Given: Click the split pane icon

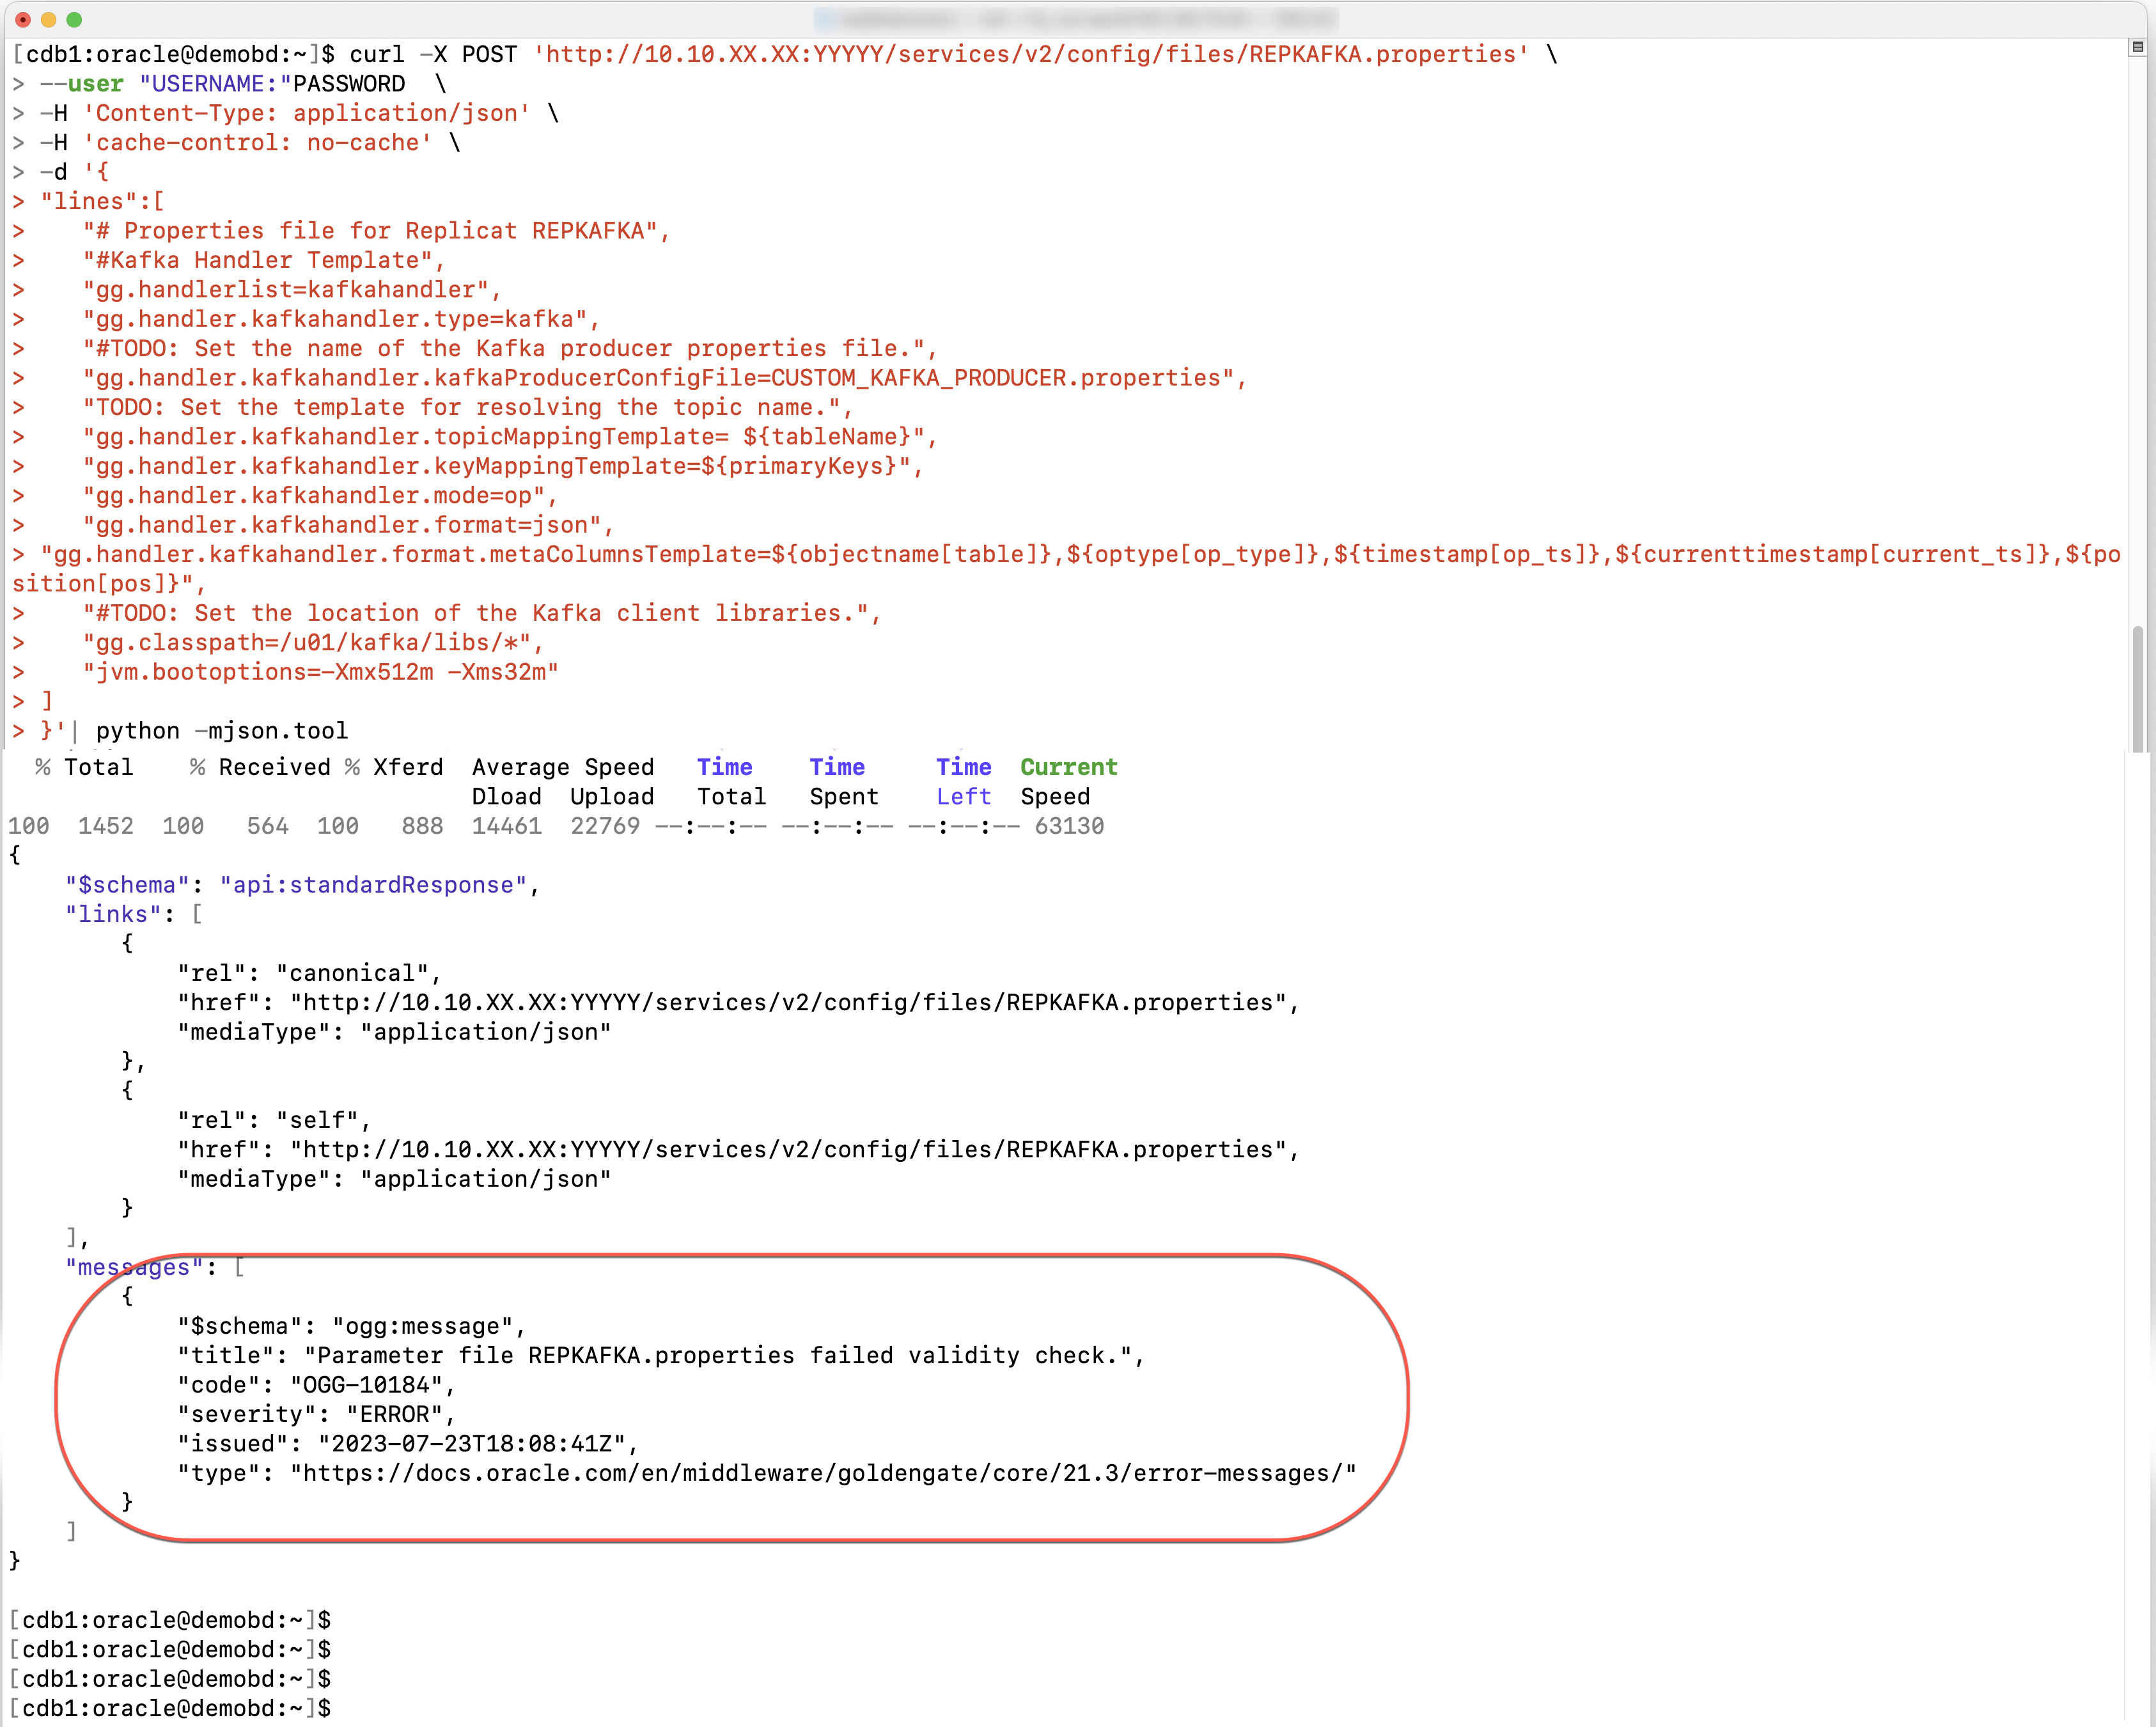Looking at the screenshot, I should [2137, 47].
